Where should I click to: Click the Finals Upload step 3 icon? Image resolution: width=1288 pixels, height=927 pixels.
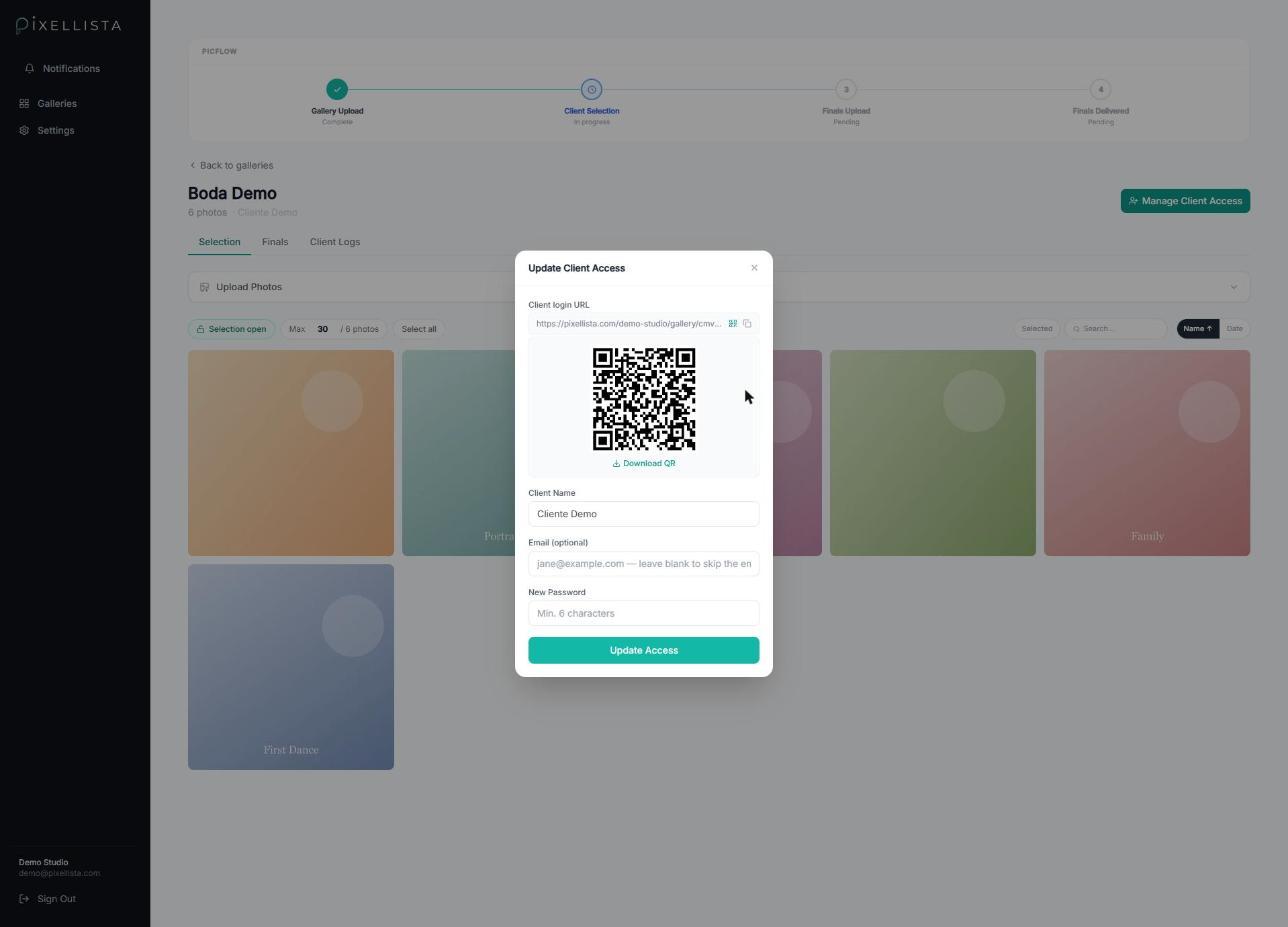point(846,90)
